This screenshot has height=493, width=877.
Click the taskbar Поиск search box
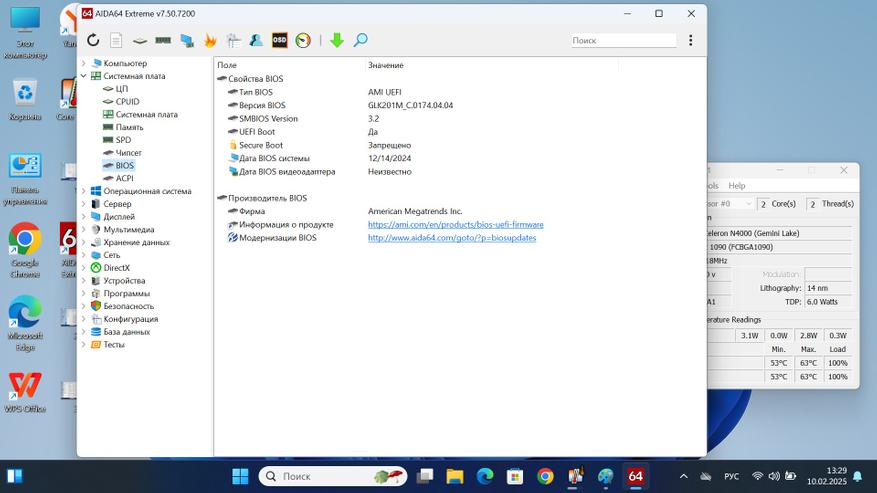(x=333, y=476)
